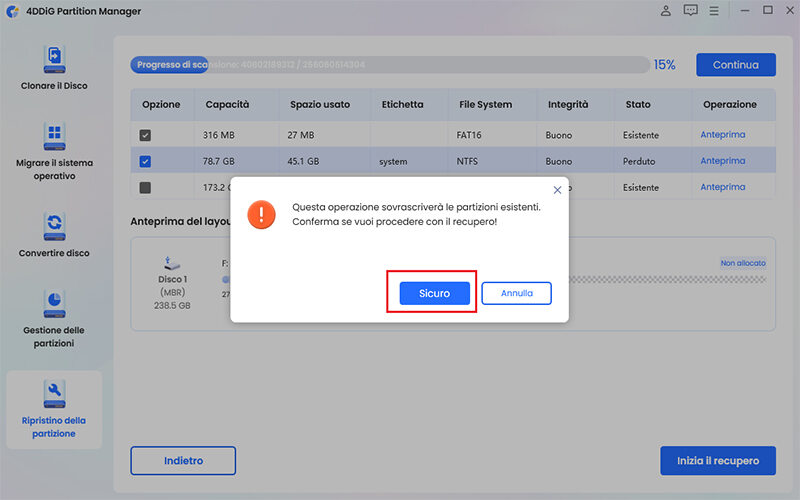Click the orange warning icon in dialog

[x=262, y=213]
